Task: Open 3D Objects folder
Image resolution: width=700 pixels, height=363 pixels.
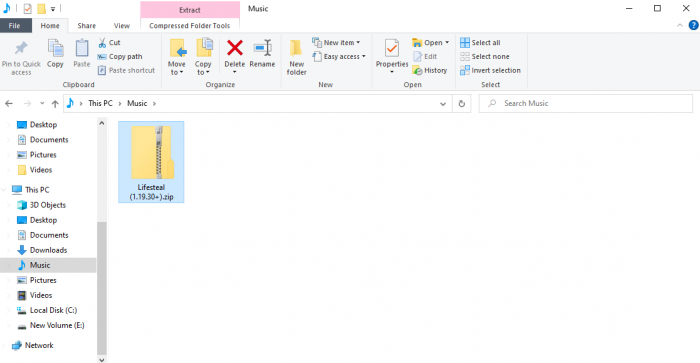Action: point(48,205)
